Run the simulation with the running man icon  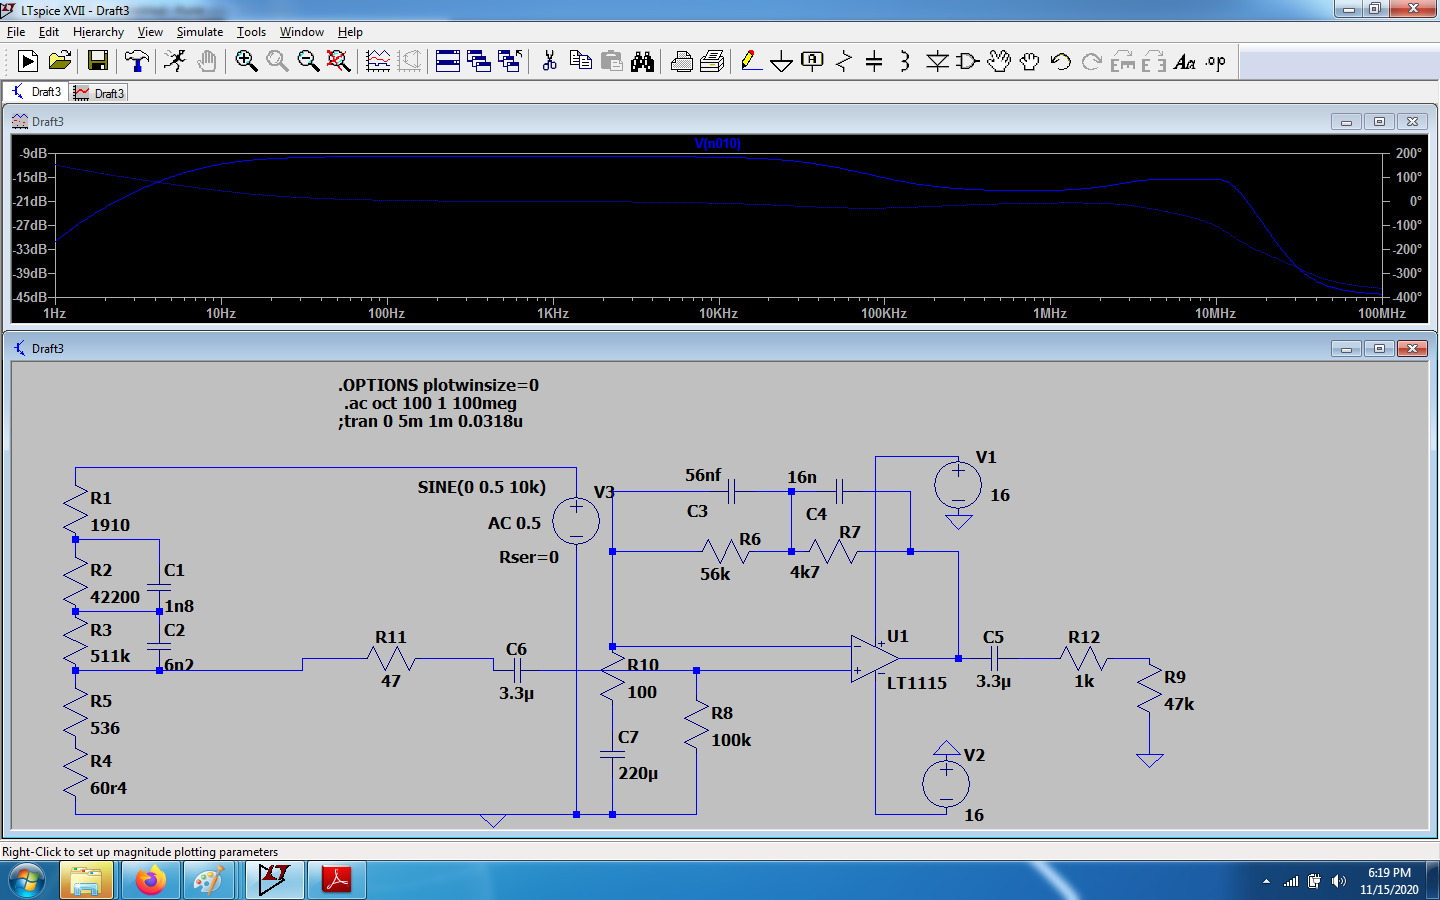pos(175,62)
